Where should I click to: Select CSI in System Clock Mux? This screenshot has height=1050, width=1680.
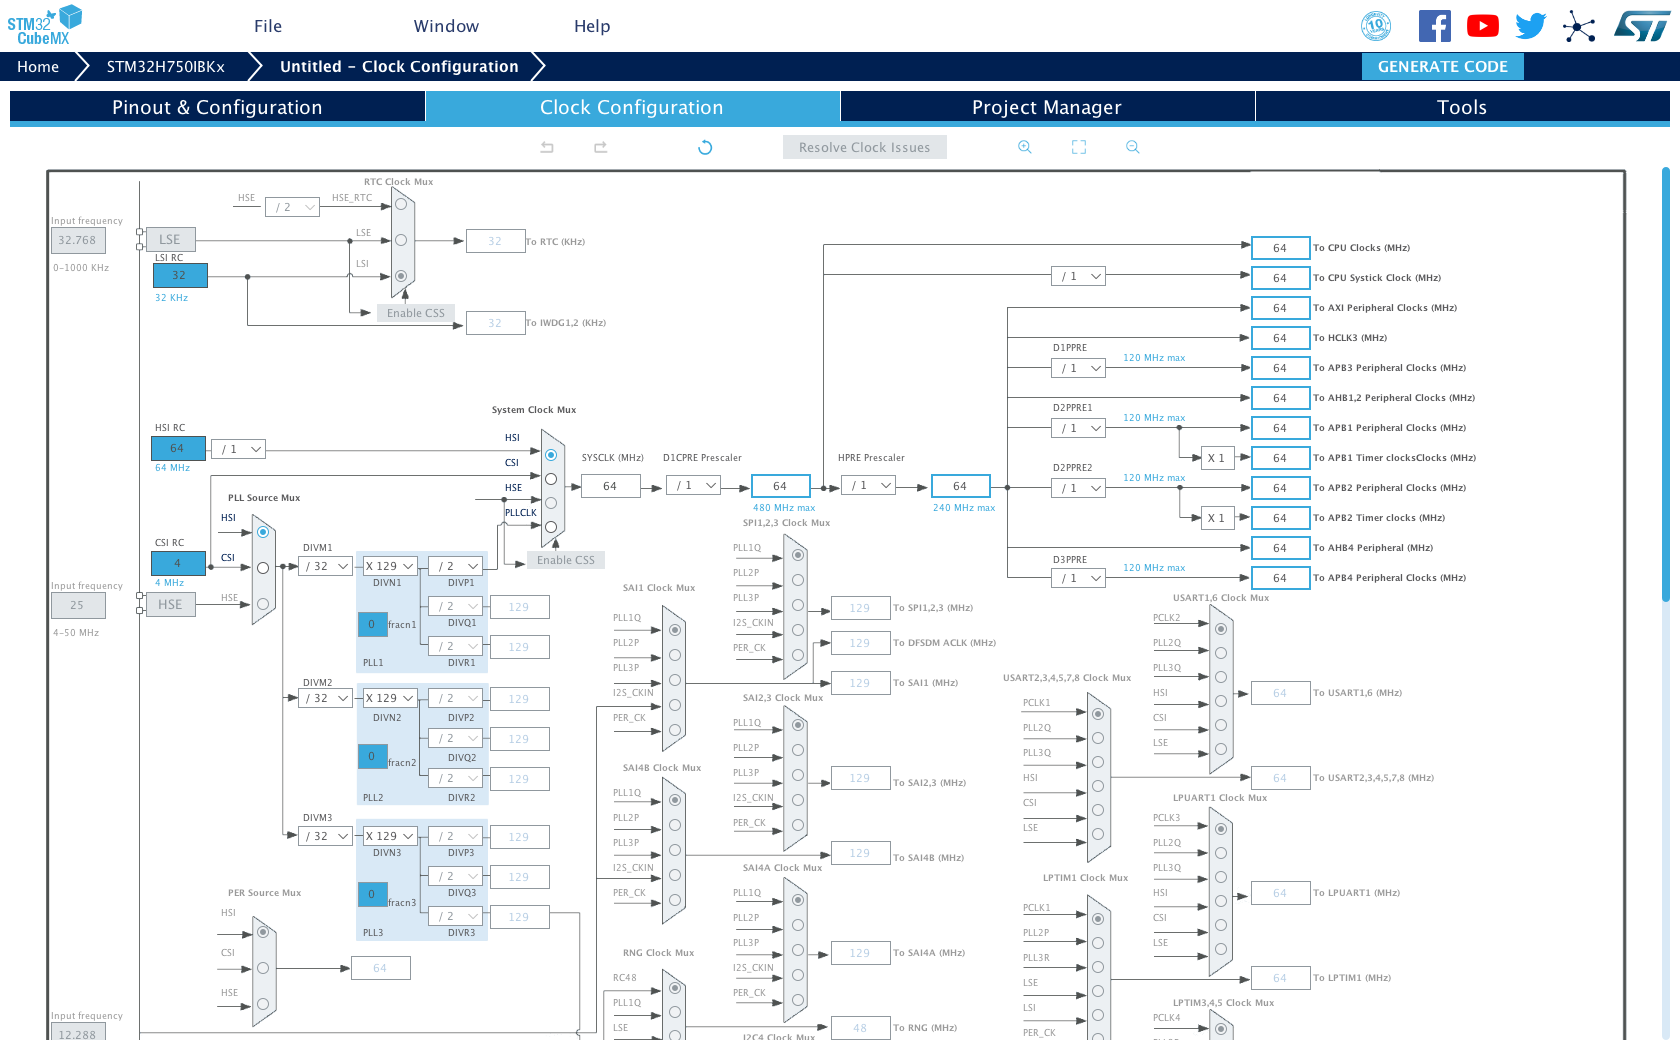pyautogui.click(x=551, y=479)
